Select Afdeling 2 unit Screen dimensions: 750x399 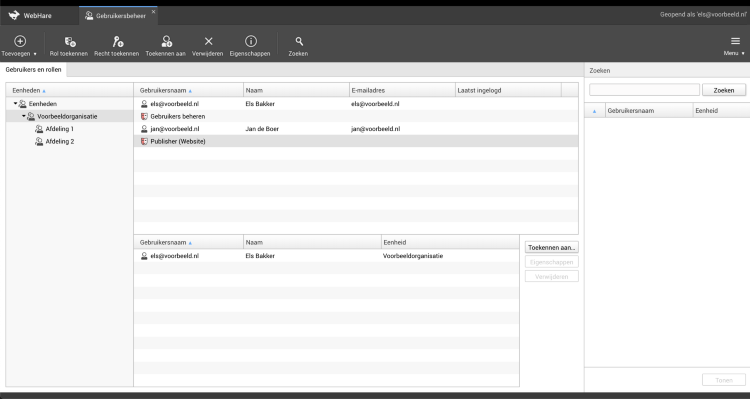(60, 142)
